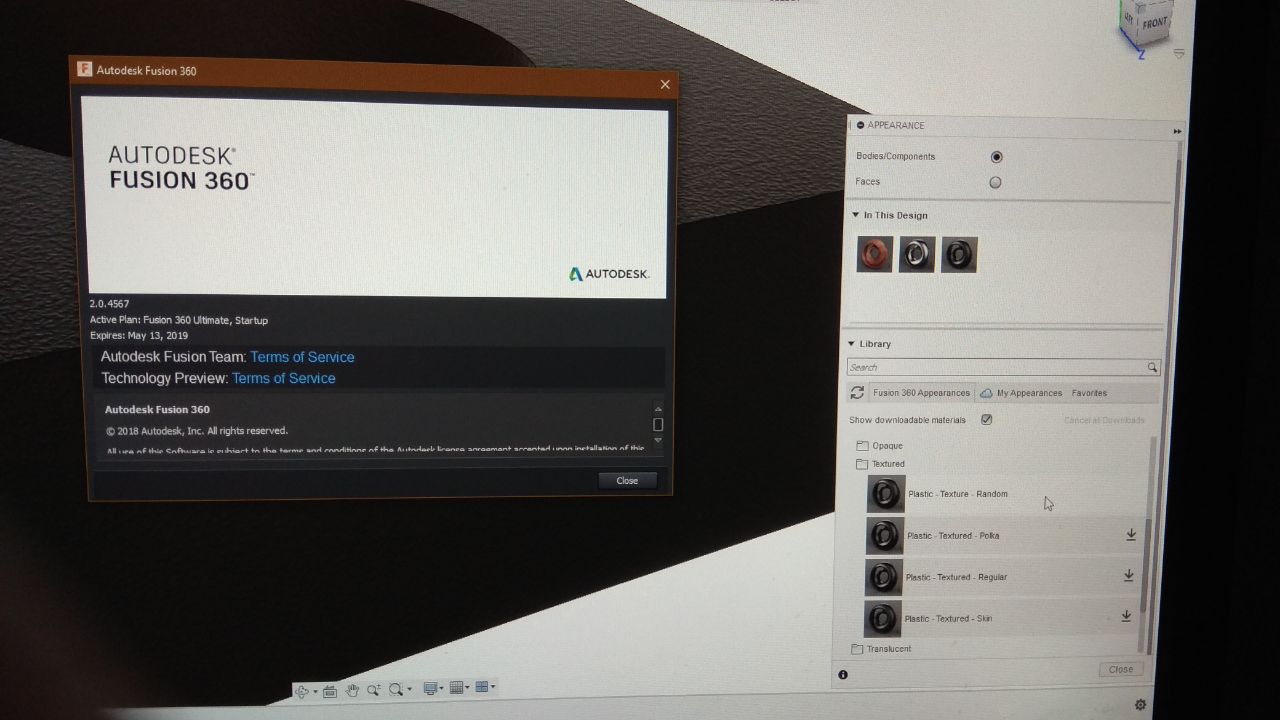Screen dimensions: 1280x720
Task: Open the Zoom Window dropdown arrow
Action: point(410,689)
